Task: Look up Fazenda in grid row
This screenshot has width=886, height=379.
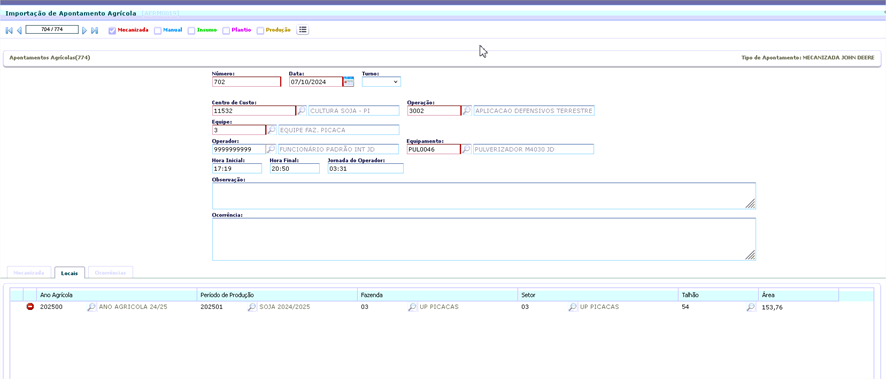Action: click(412, 307)
